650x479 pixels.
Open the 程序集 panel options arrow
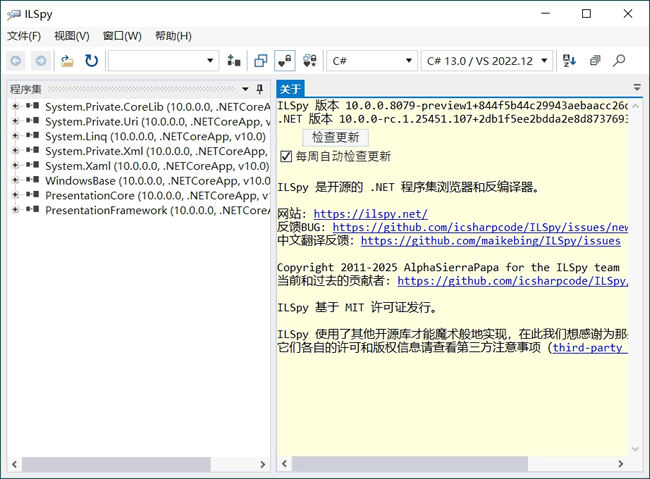[x=245, y=89]
